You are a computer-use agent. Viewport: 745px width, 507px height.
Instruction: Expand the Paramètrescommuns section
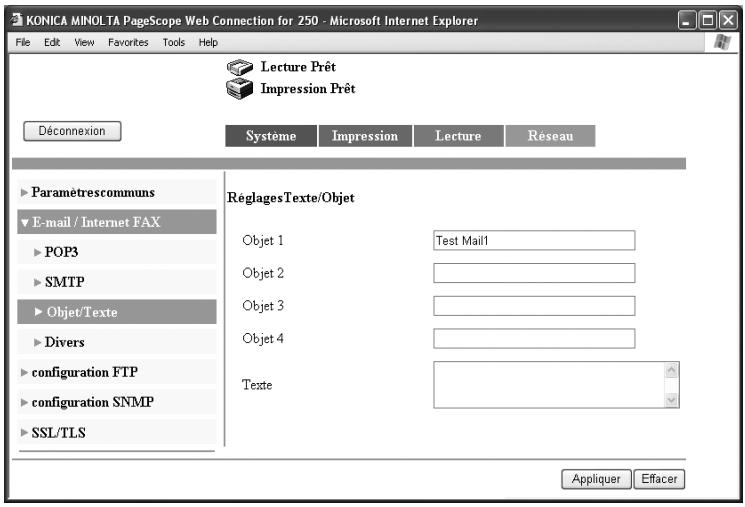click(x=116, y=192)
